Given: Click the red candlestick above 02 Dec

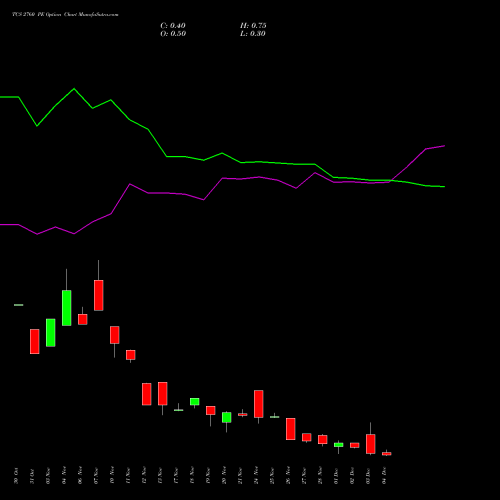Looking at the screenshot, I should coord(355,445).
